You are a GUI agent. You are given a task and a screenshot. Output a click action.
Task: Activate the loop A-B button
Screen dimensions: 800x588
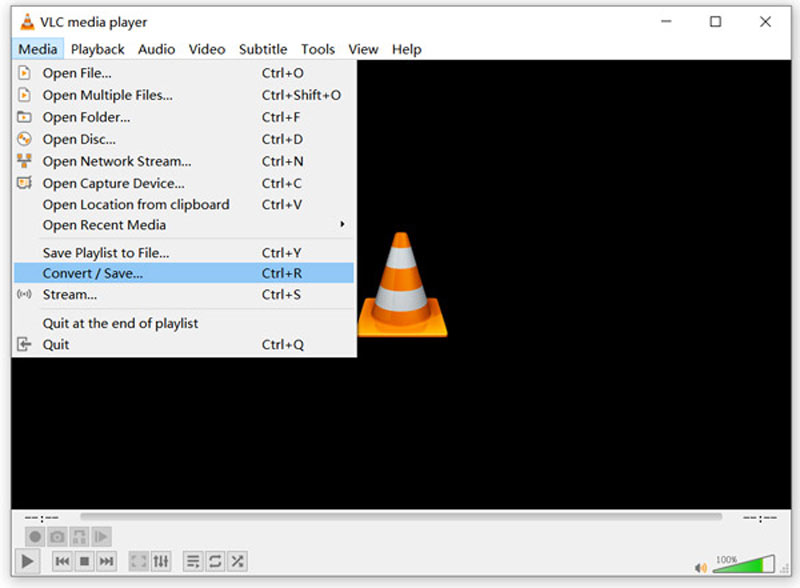pyautogui.click(x=79, y=537)
